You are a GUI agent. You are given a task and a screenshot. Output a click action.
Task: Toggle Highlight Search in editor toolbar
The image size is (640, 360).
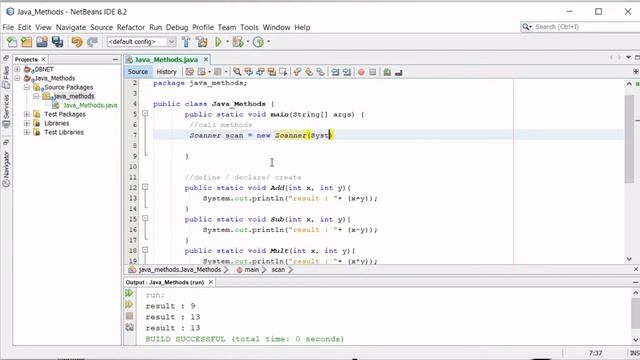coord(271,72)
